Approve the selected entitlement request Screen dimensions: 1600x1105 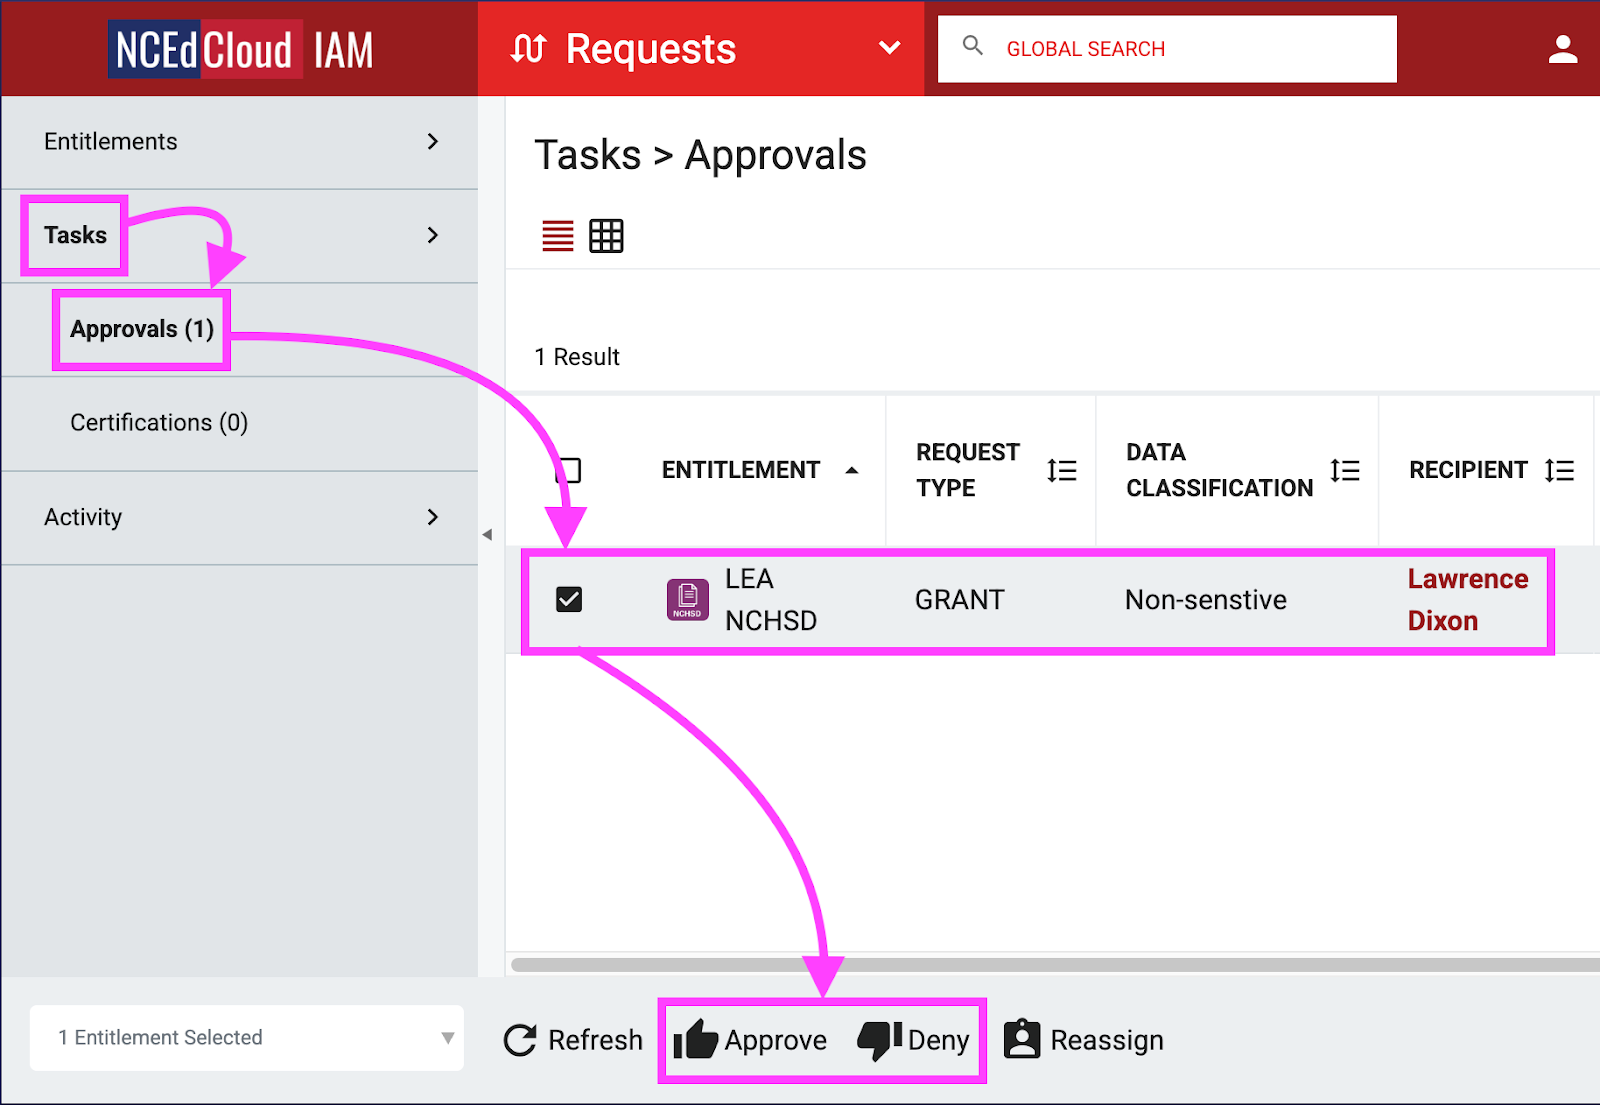click(751, 1040)
